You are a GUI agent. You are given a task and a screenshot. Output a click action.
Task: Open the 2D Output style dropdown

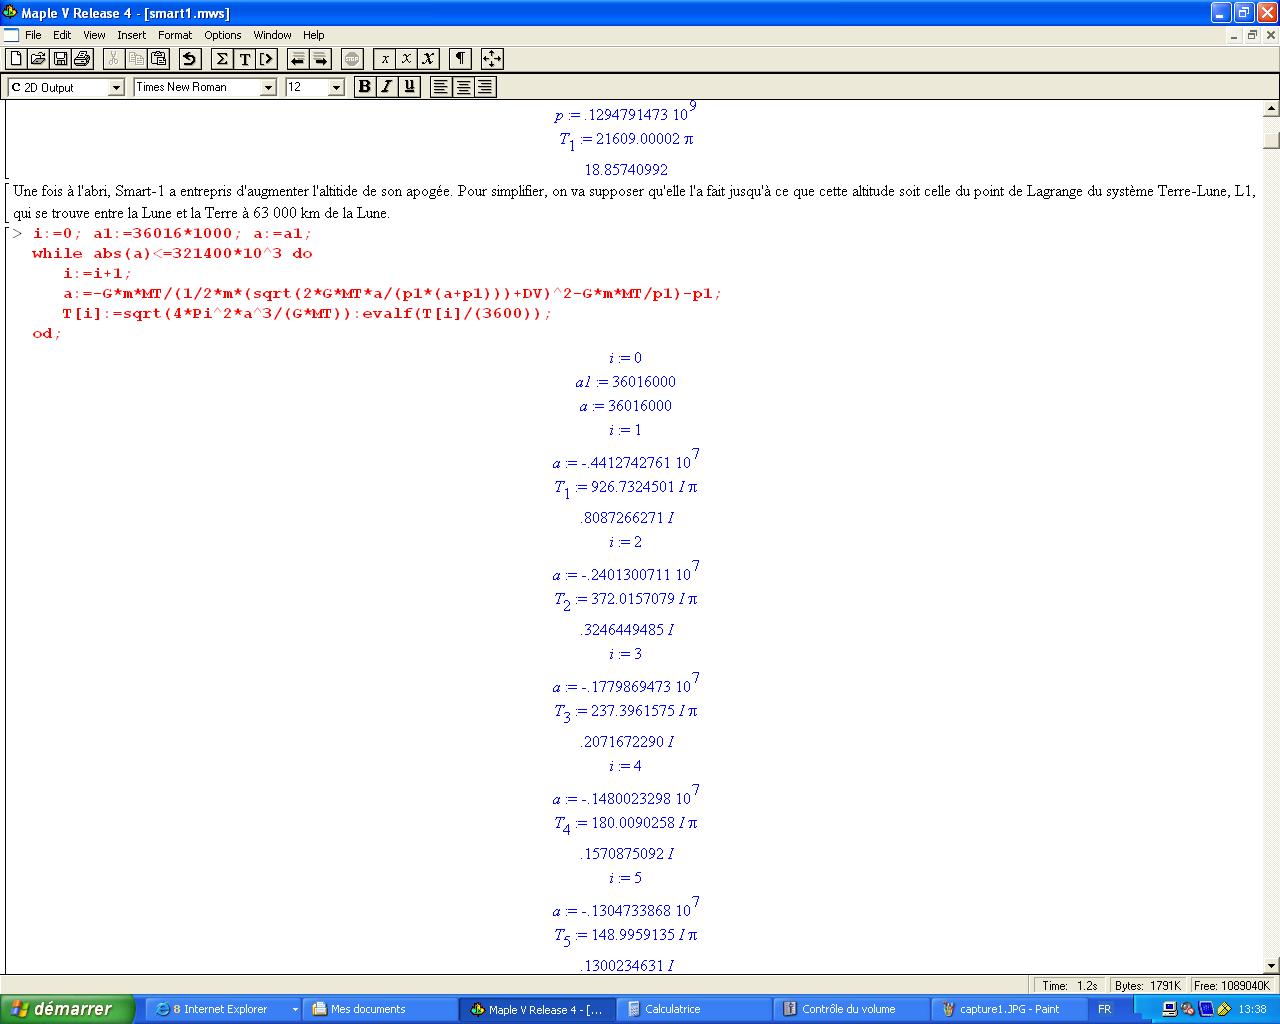point(116,88)
